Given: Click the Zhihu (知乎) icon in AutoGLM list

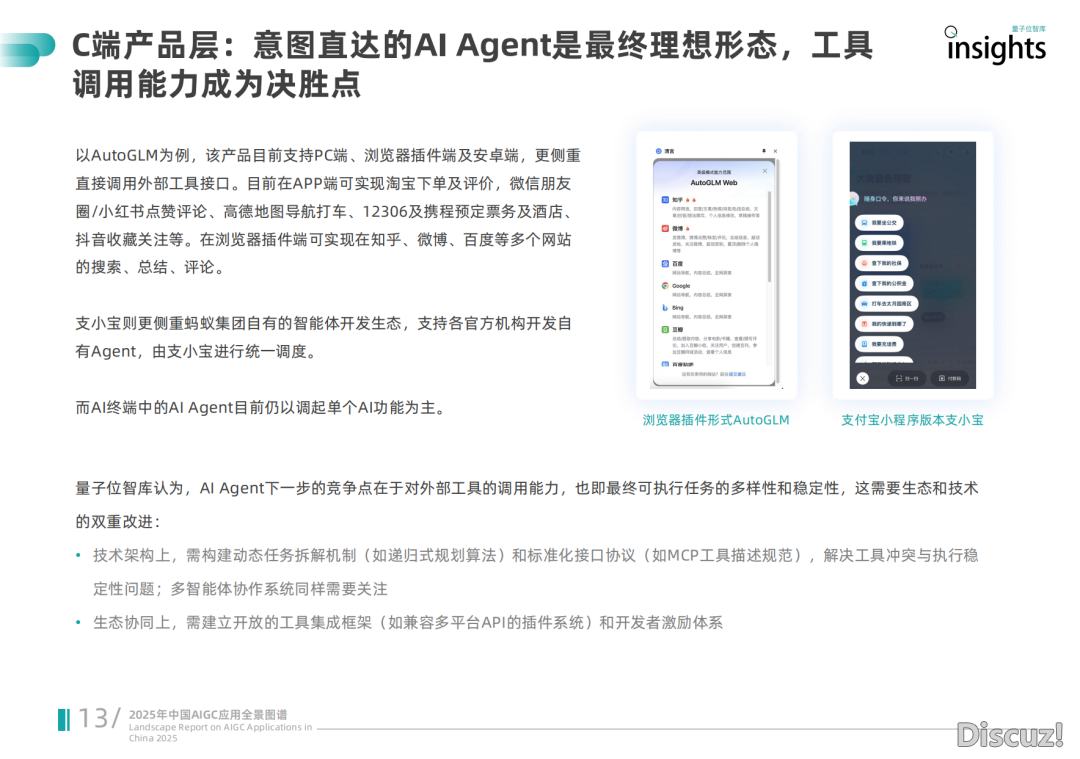Looking at the screenshot, I should [664, 200].
